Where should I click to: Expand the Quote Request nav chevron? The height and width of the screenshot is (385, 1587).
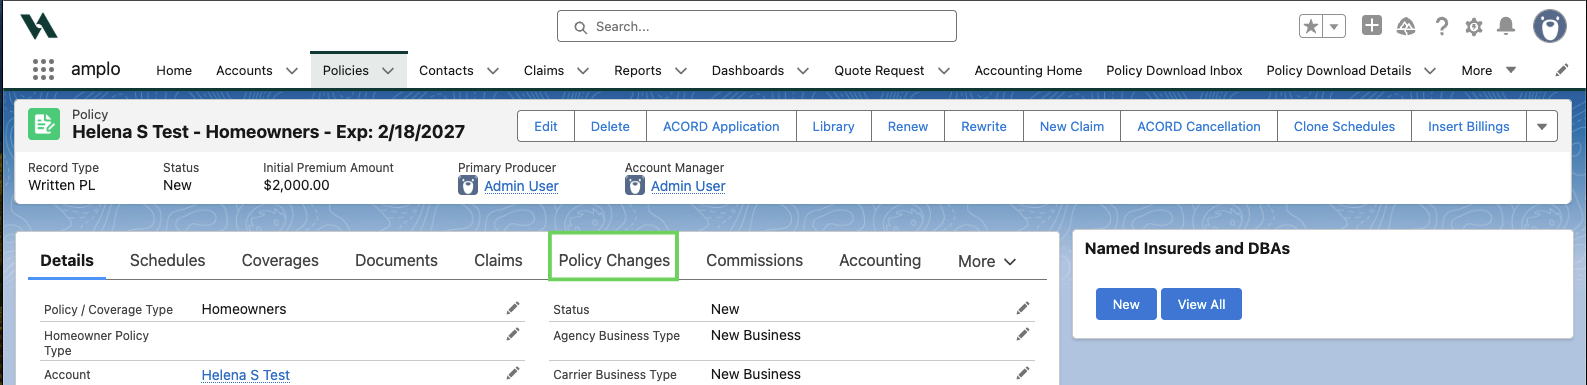click(943, 71)
